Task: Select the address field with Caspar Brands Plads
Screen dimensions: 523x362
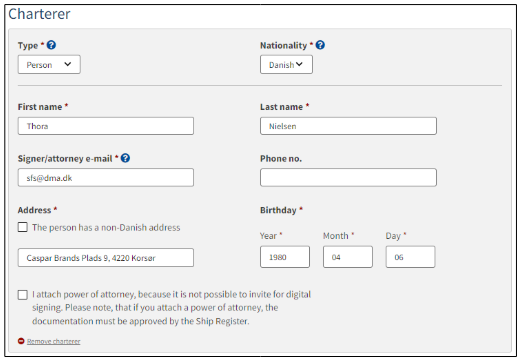Action: pos(106,258)
